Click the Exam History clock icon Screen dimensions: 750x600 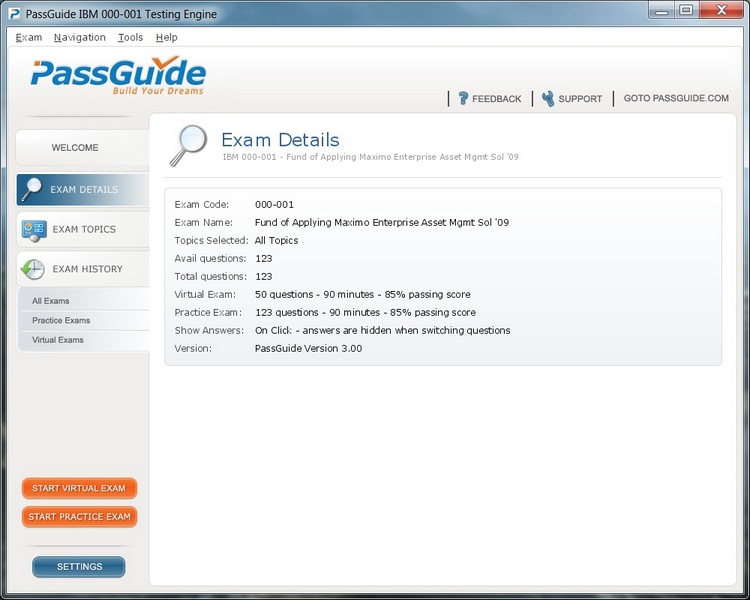[x=33, y=269]
